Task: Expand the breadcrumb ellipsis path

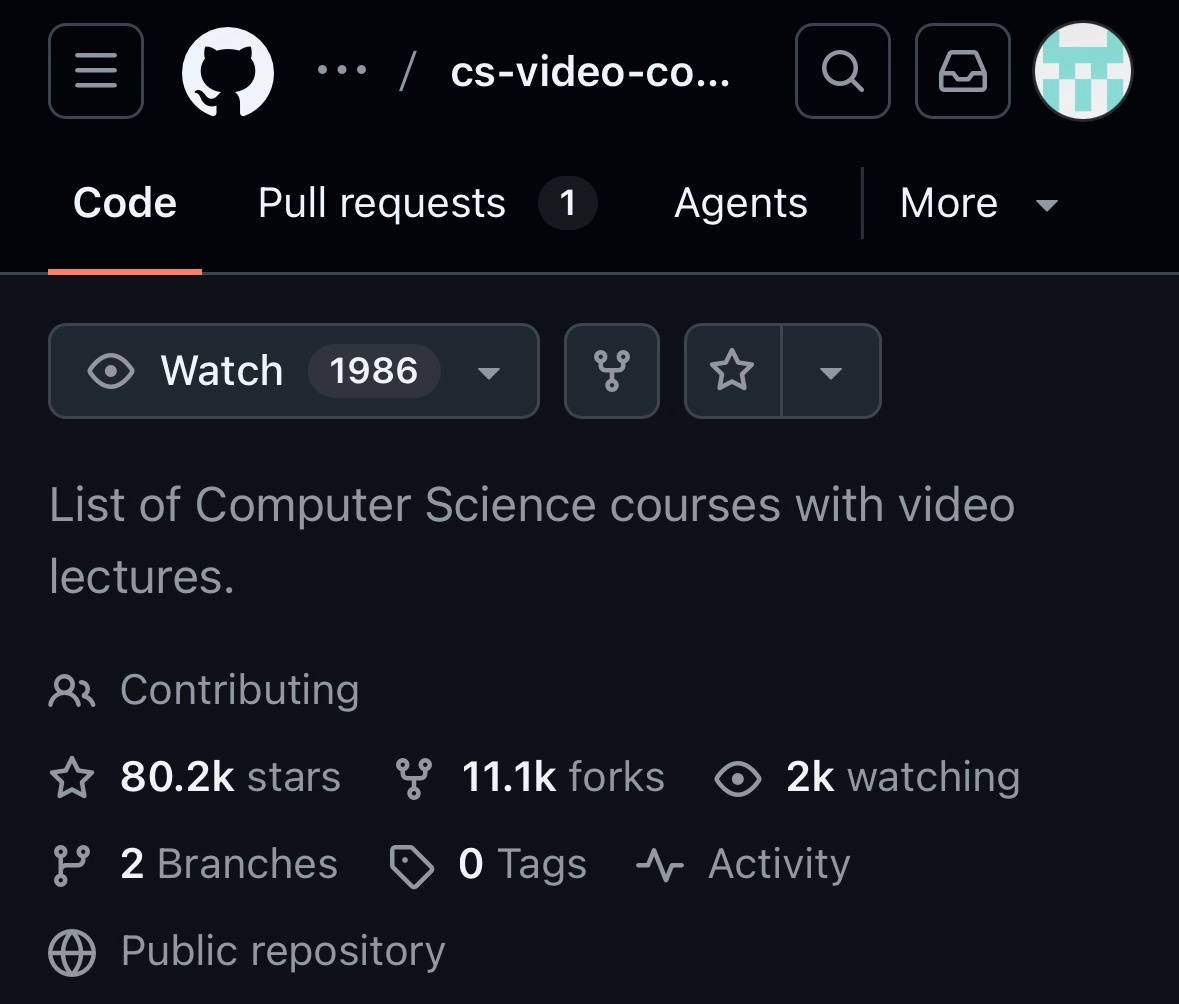Action: click(341, 72)
